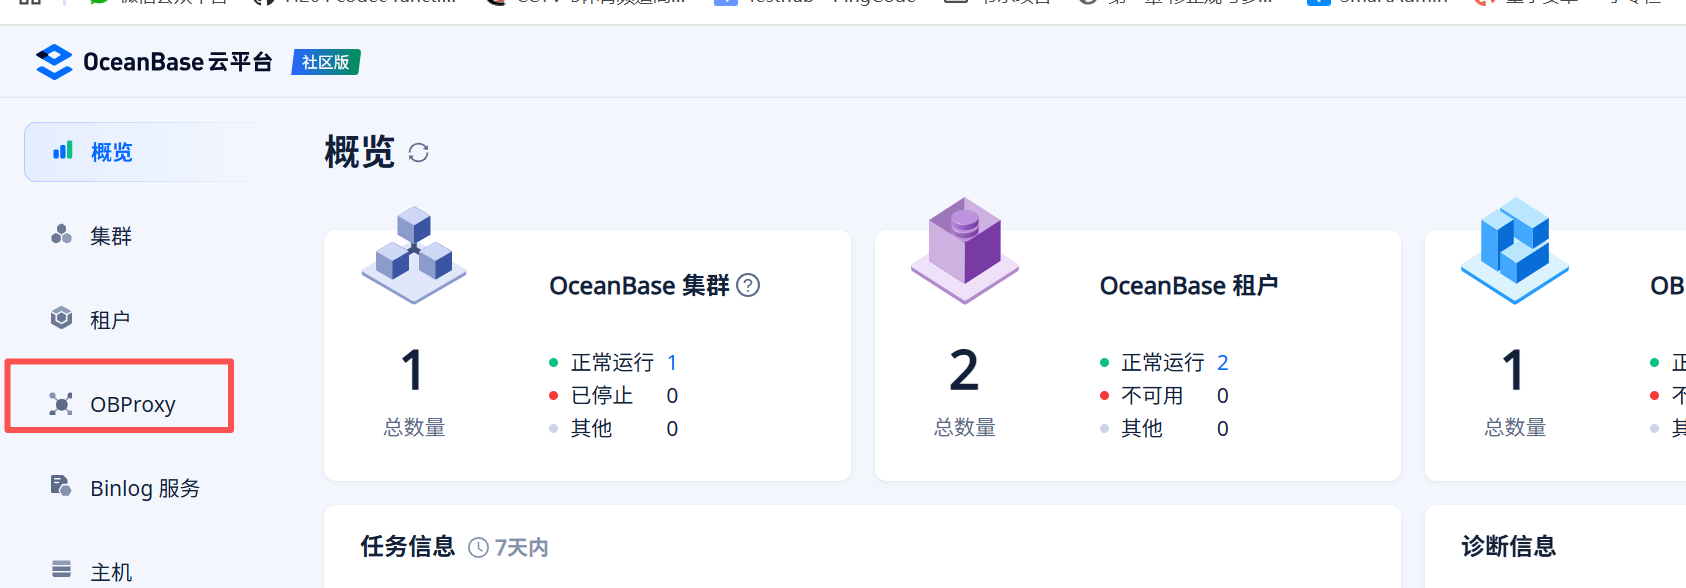This screenshot has height=588, width=1686.
Task: Open 主机 via its host icon
Action: point(61,570)
